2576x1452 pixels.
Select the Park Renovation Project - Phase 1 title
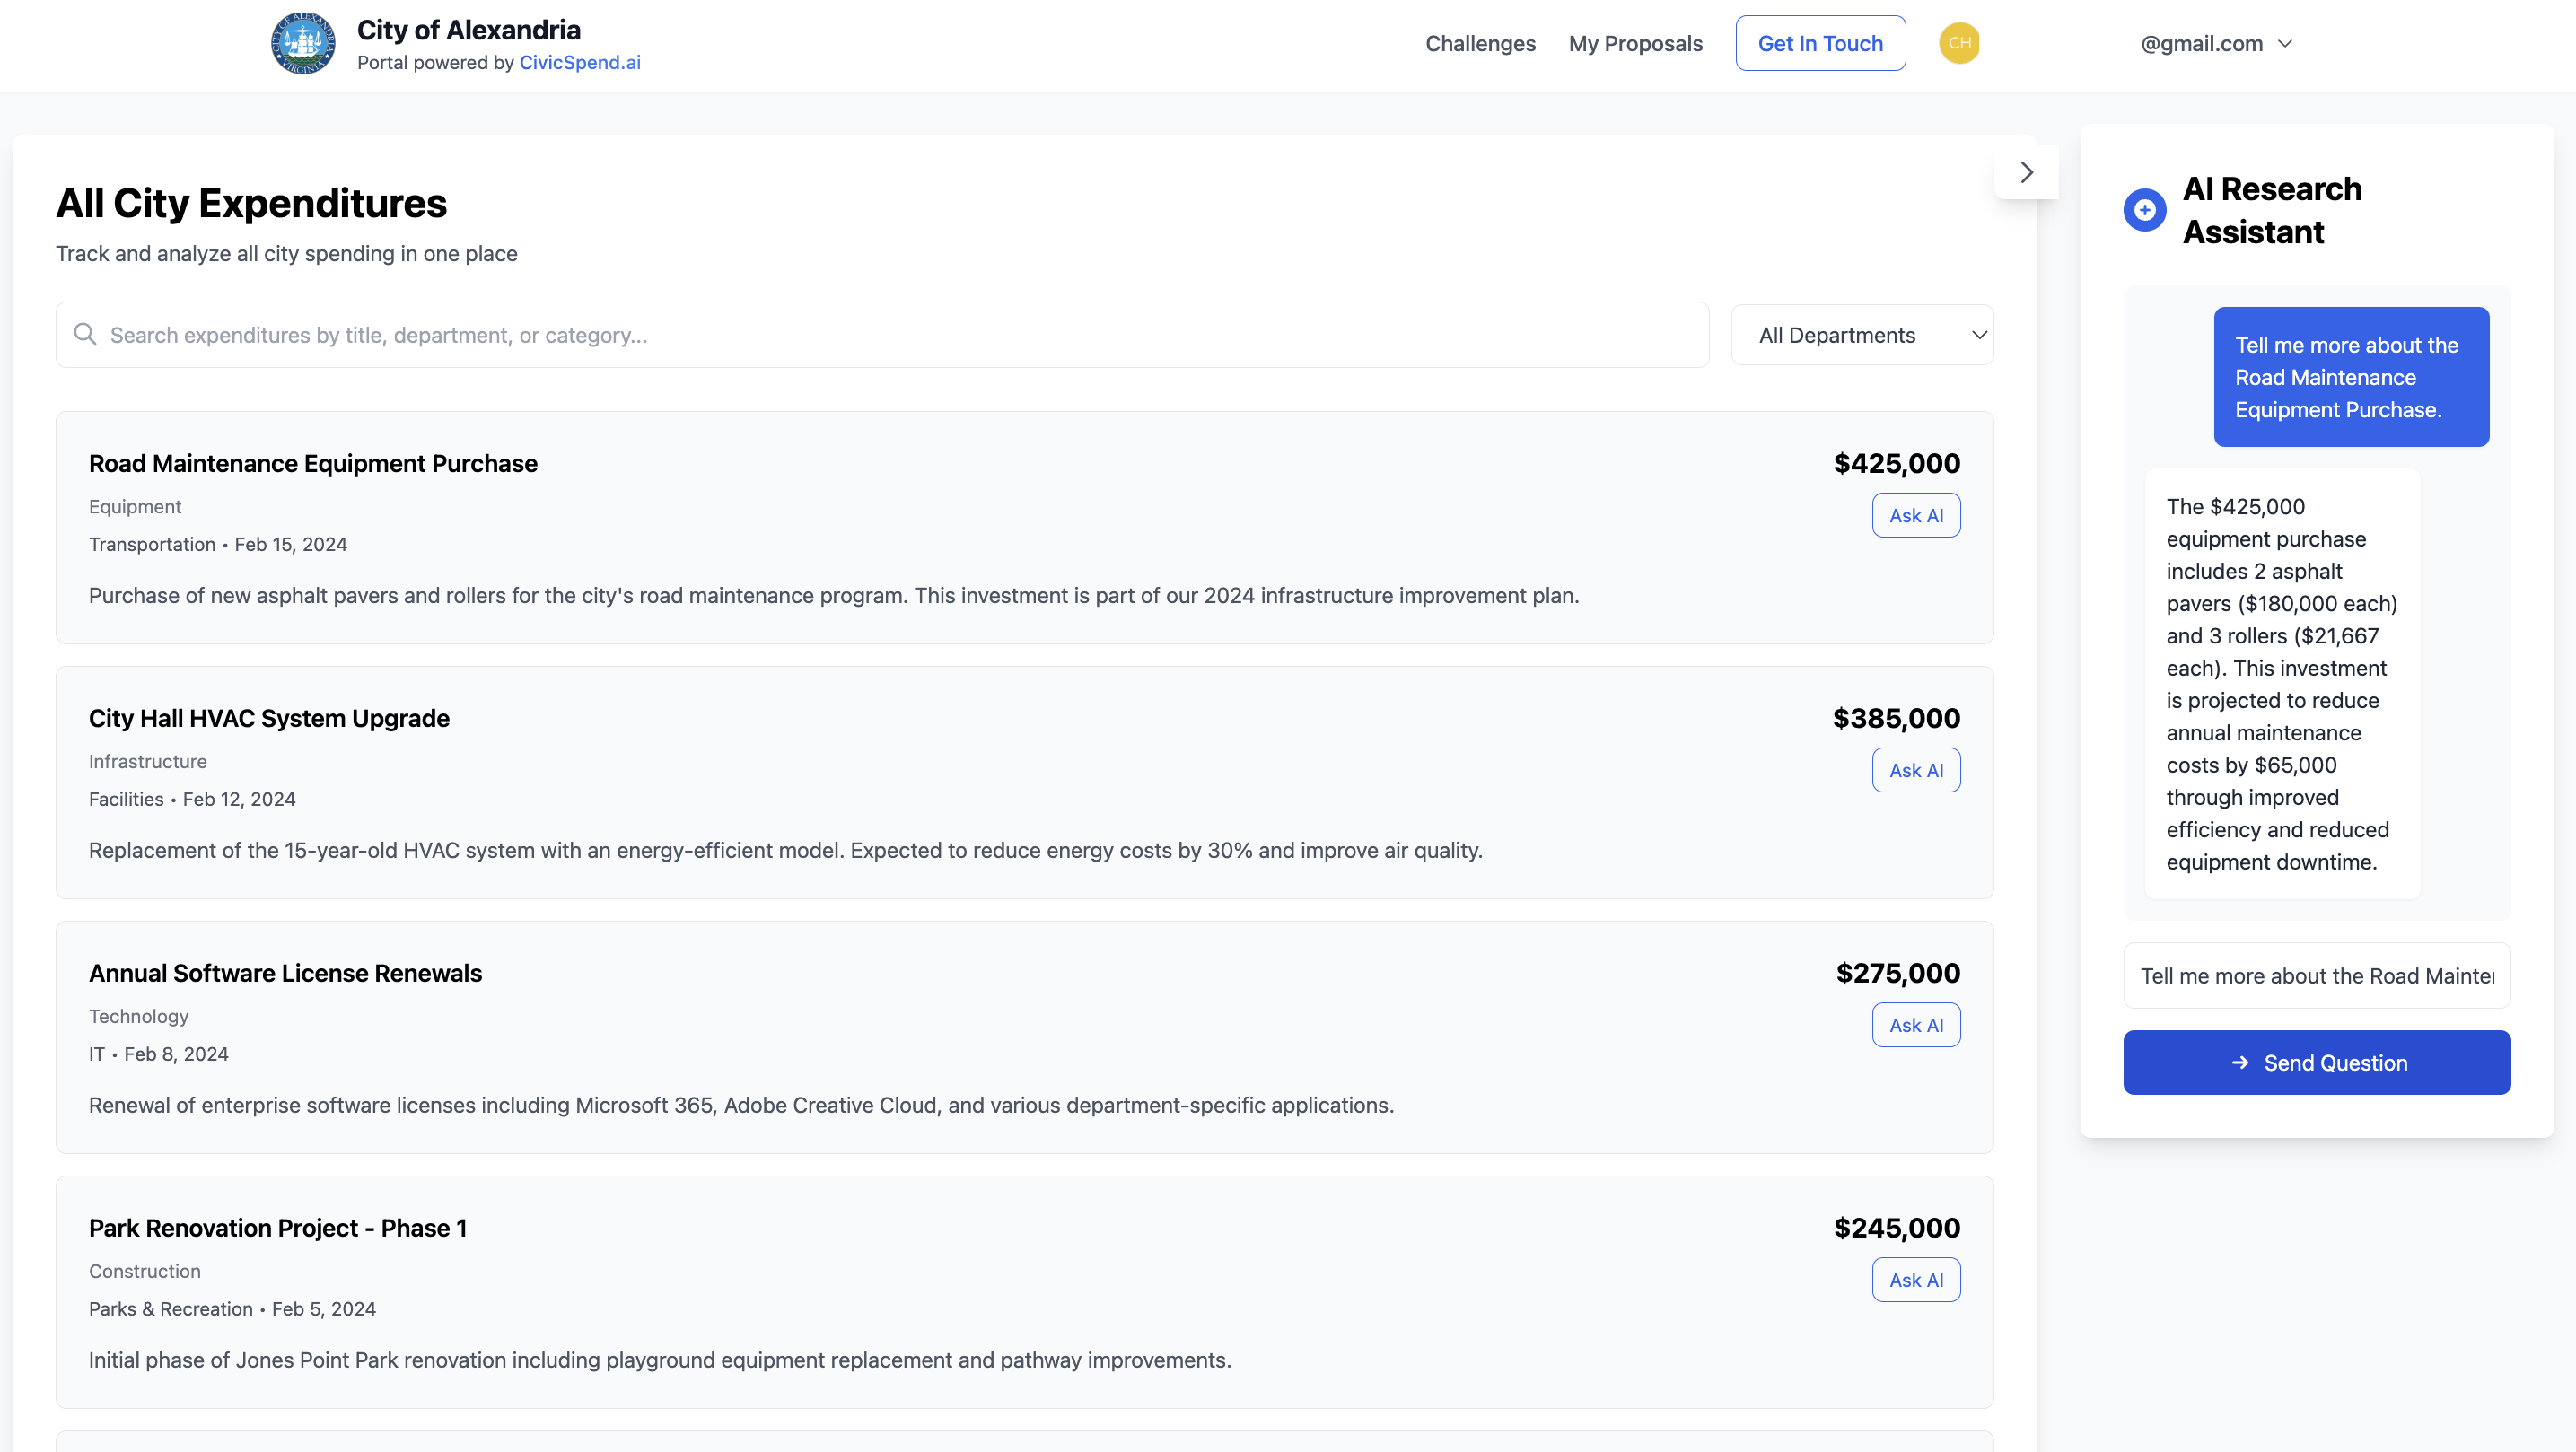[x=277, y=1228]
